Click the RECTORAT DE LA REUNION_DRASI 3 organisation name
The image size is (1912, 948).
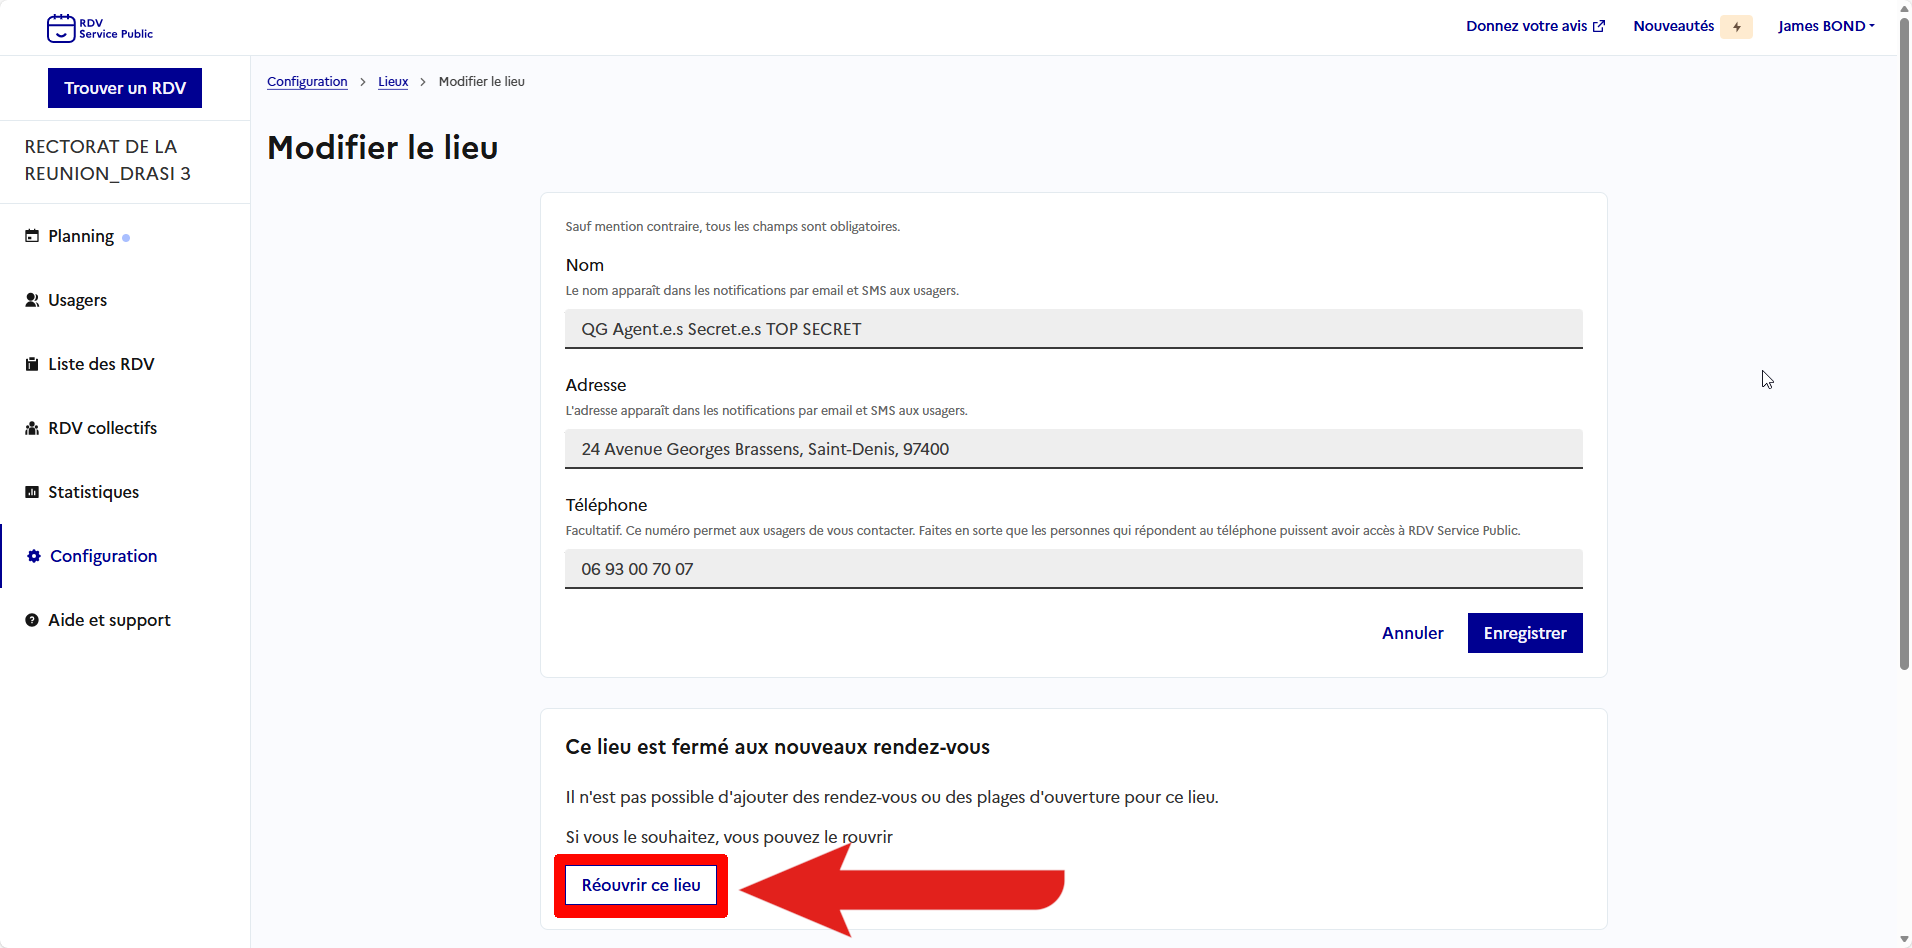point(108,160)
